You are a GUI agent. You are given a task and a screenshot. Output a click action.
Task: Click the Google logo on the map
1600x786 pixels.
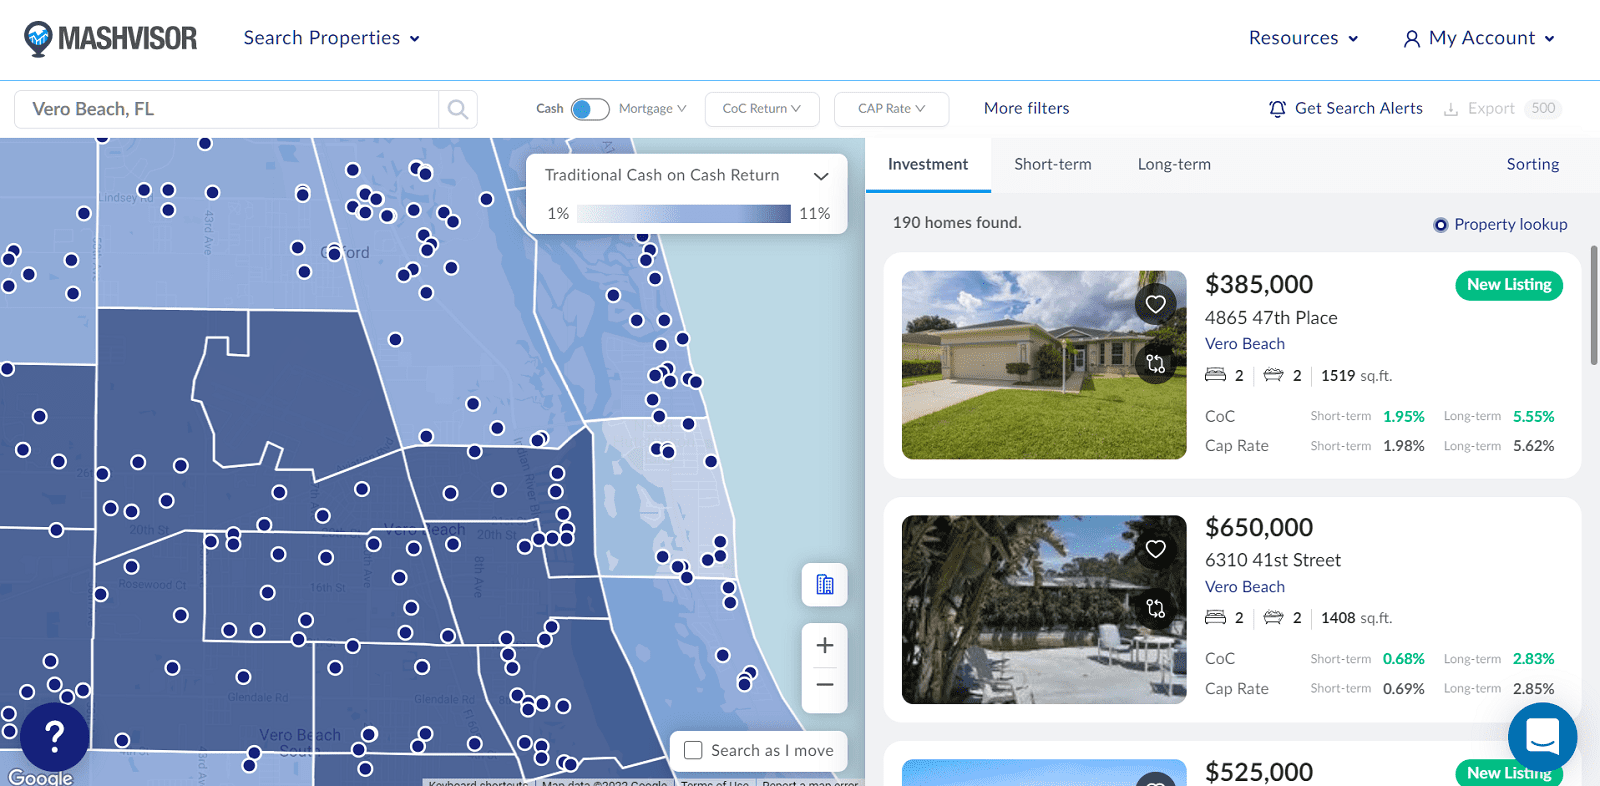click(x=40, y=777)
